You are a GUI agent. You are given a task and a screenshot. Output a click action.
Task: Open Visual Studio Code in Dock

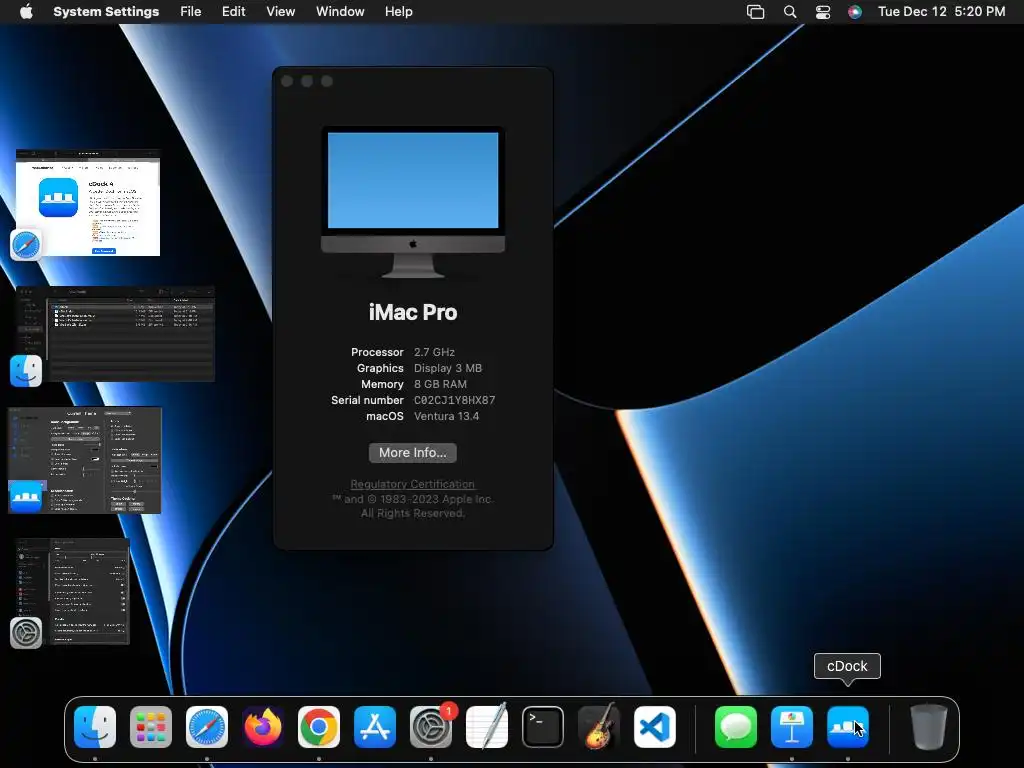655,727
